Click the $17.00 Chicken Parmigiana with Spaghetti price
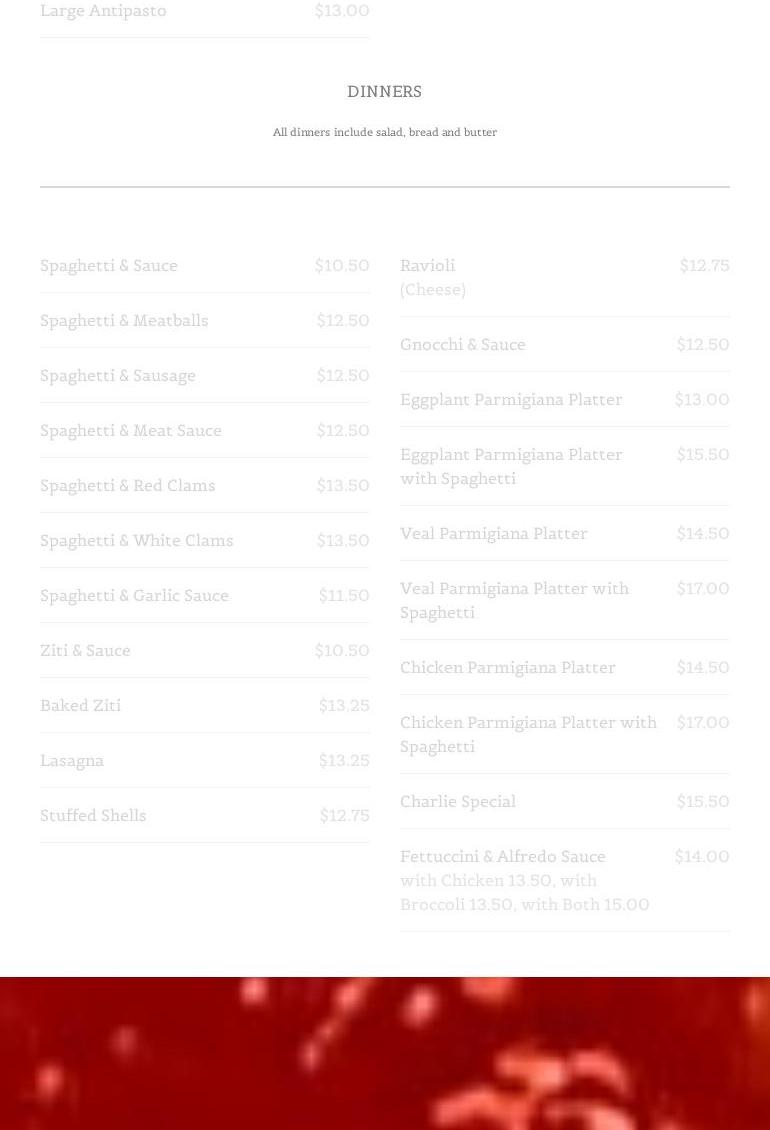This screenshot has width=770, height=1130. tap(702, 723)
